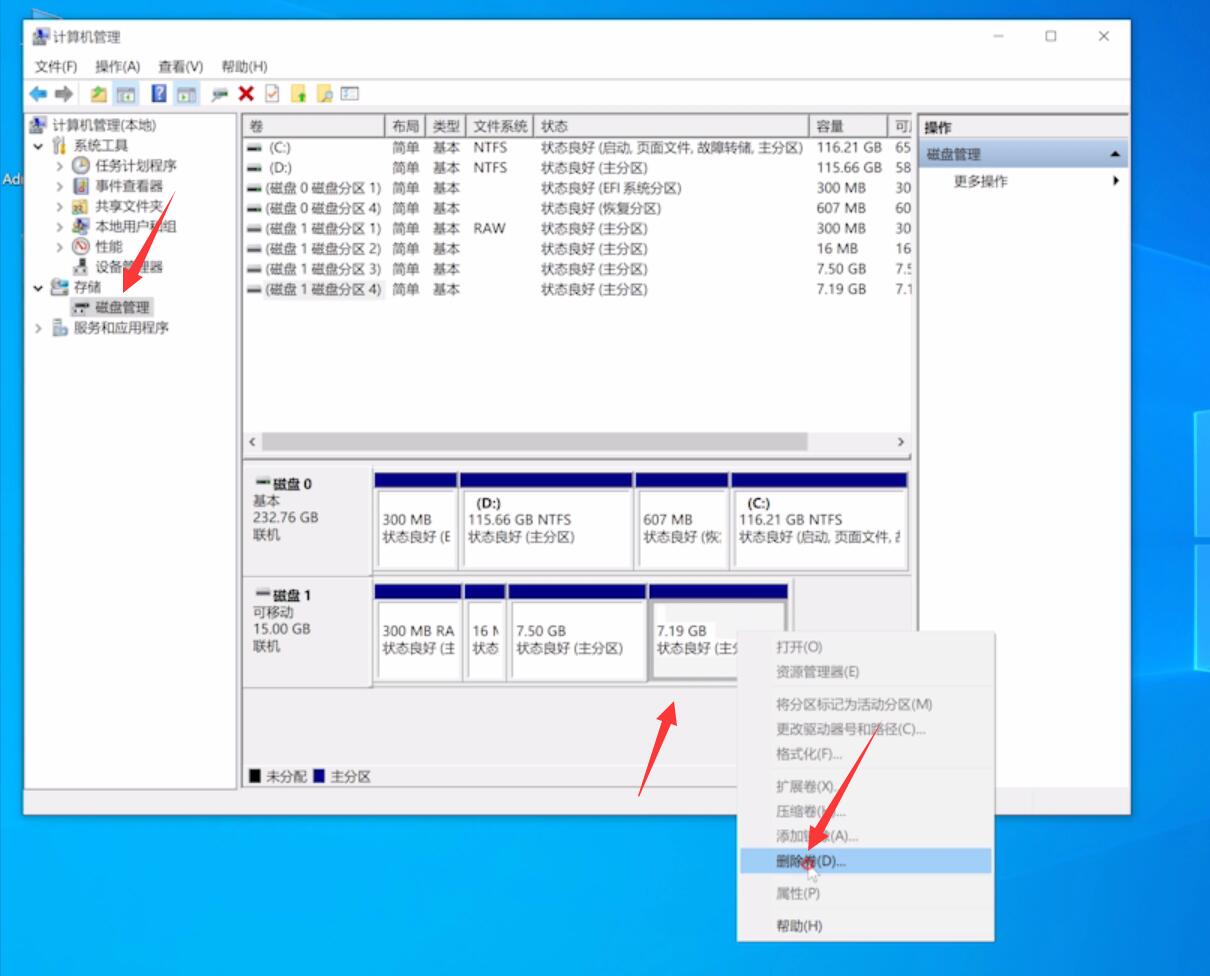Click the 卷 column header
This screenshot has height=976, width=1210.
[313, 126]
